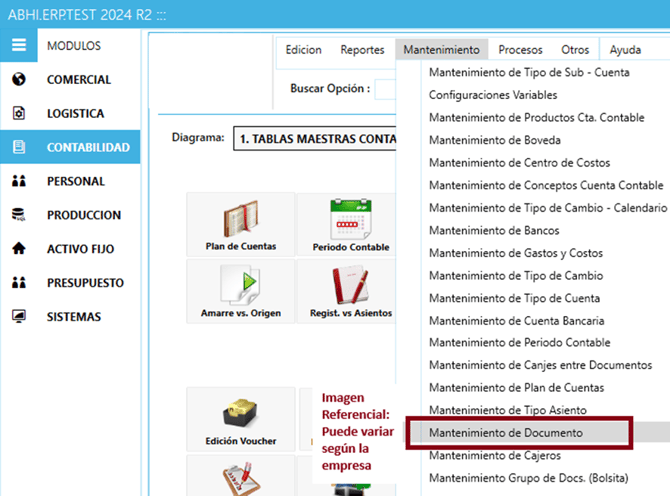Select Mantenimiento de Bancos menu entry
The width and height of the screenshot is (670, 496).
(x=494, y=230)
